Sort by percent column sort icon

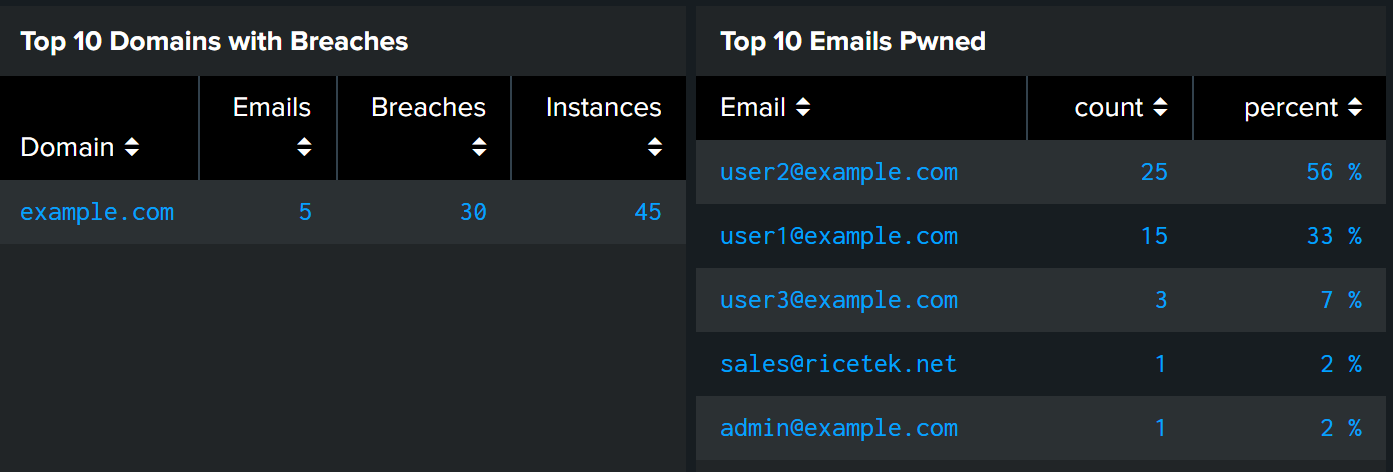pyautogui.click(x=1355, y=107)
